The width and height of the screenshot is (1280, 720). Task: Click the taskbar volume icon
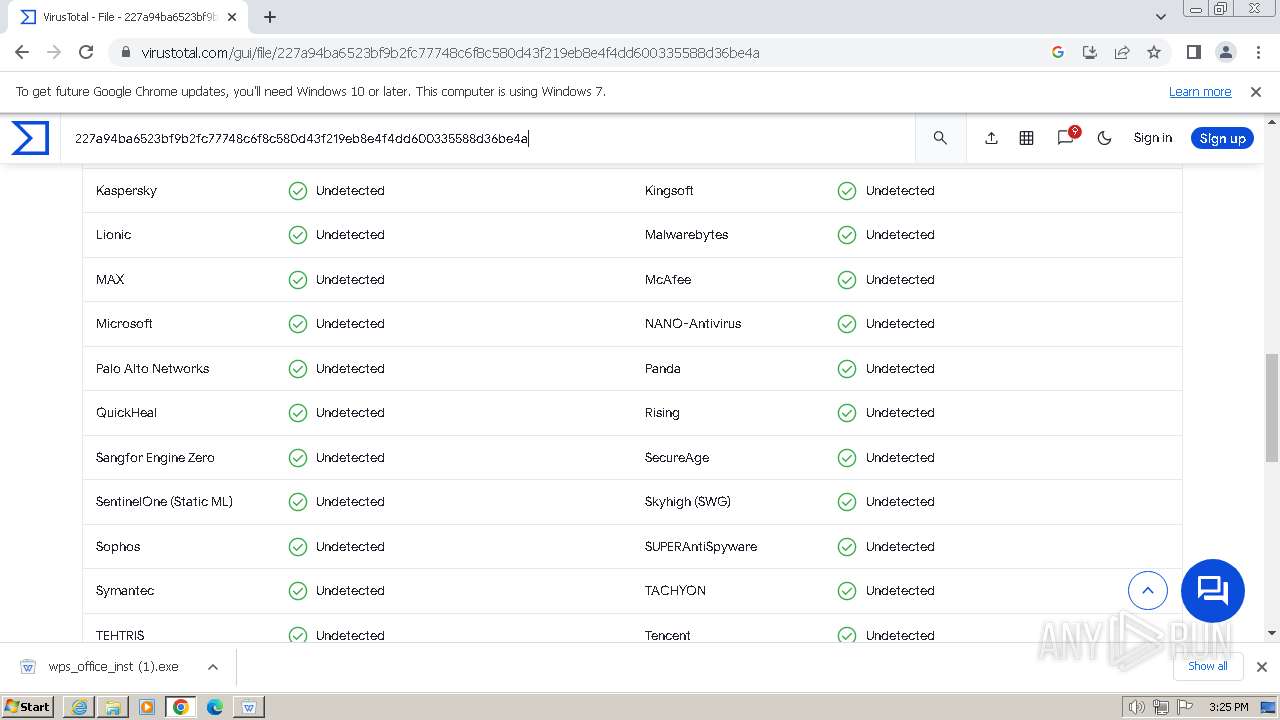pyautogui.click(x=1137, y=707)
